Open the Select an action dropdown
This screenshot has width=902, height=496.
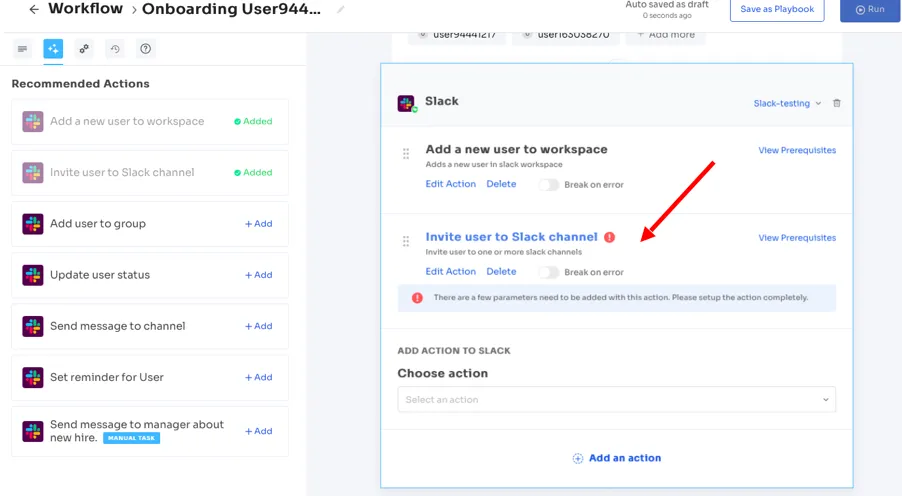[617, 399]
